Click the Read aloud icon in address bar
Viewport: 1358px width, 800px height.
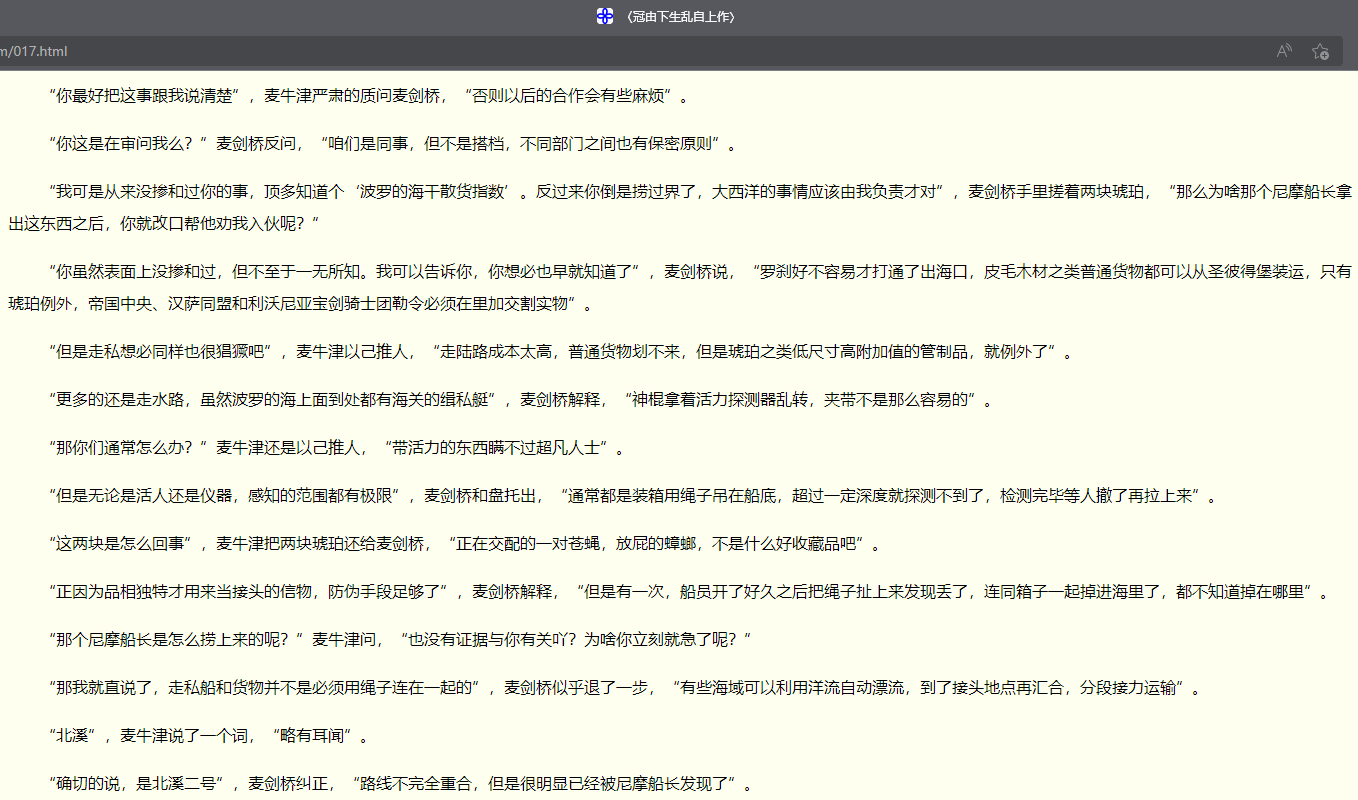[1285, 51]
